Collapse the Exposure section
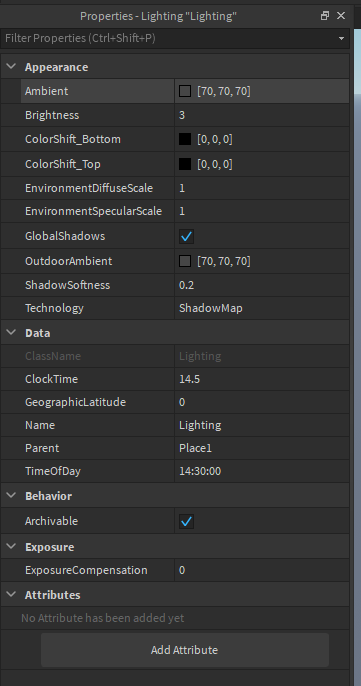Viewport: 361px width, 686px height. pyautogui.click(x=11, y=547)
